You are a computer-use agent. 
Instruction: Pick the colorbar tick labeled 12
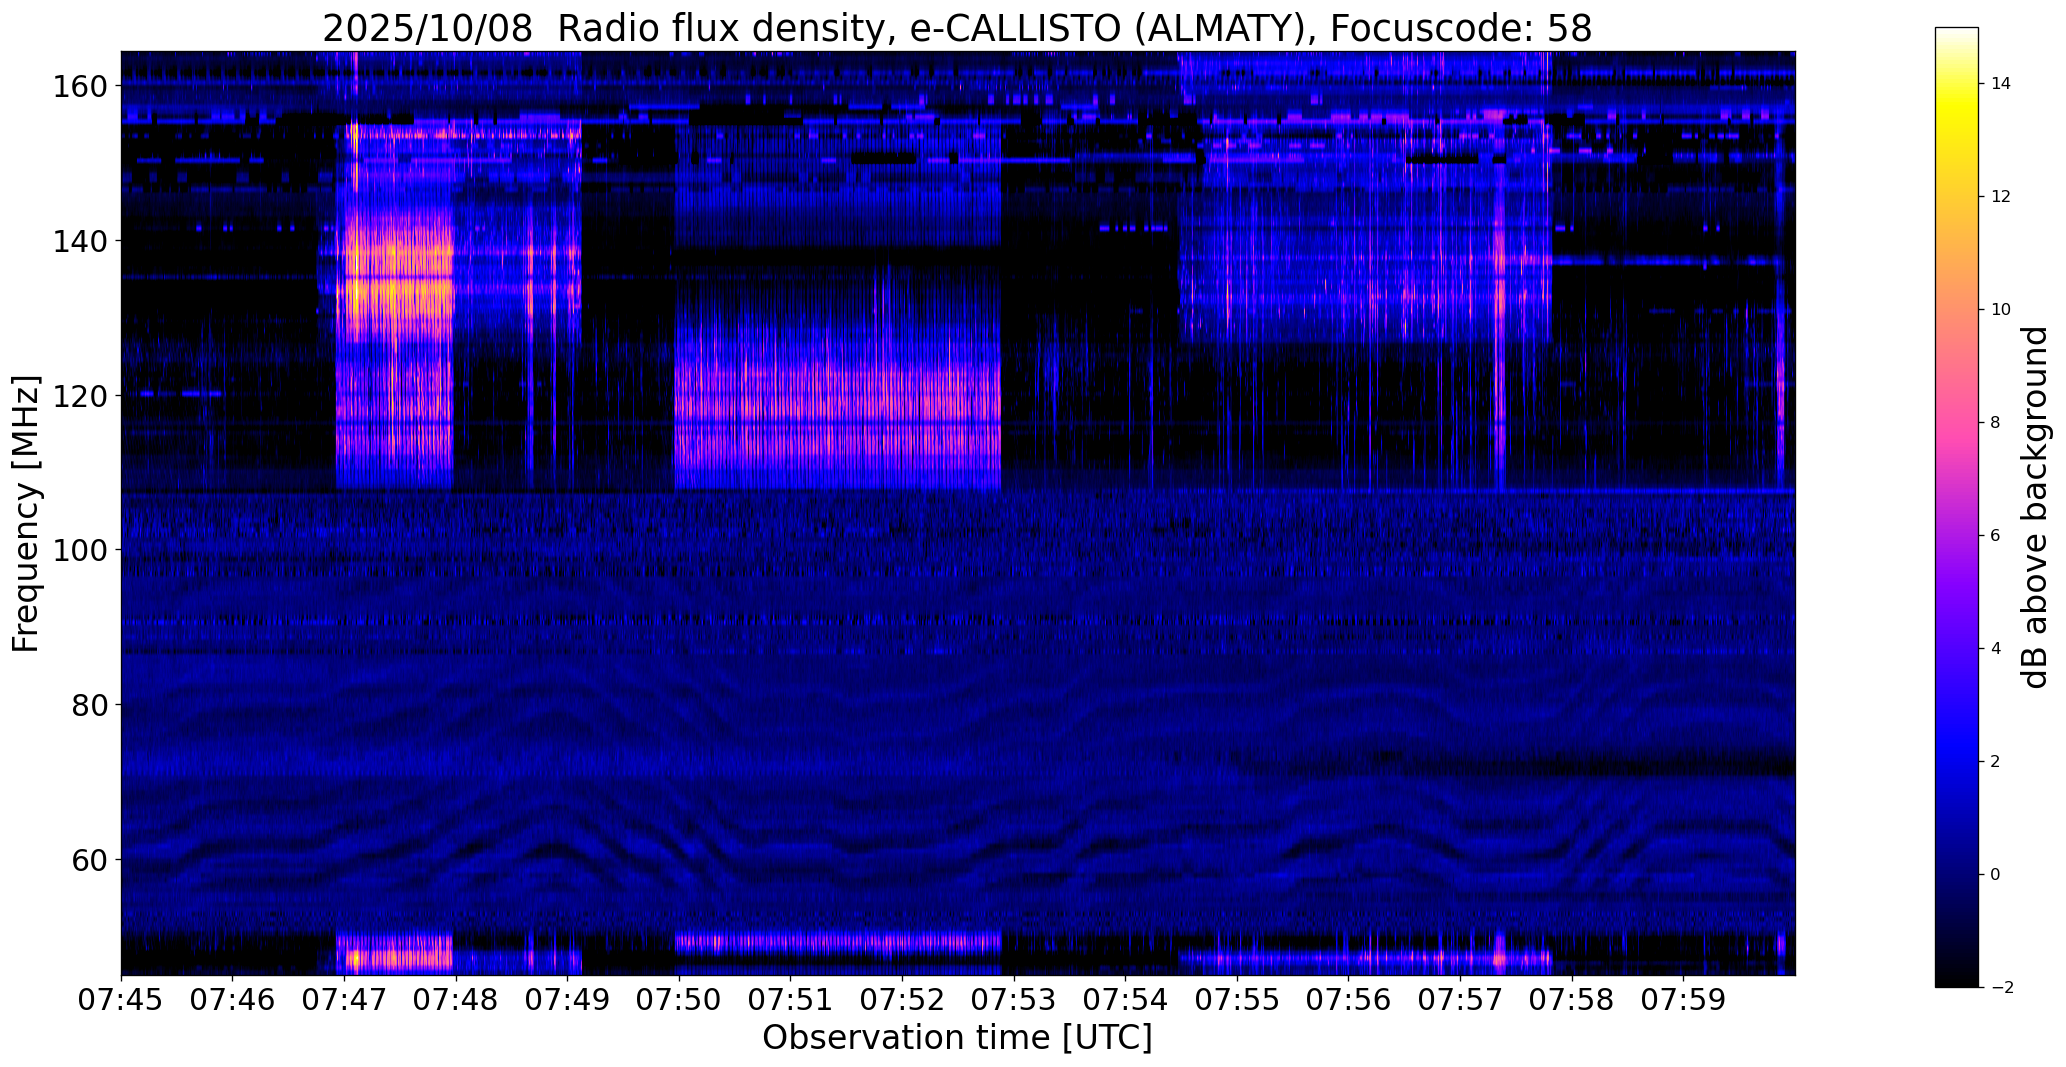pos(2000,197)
